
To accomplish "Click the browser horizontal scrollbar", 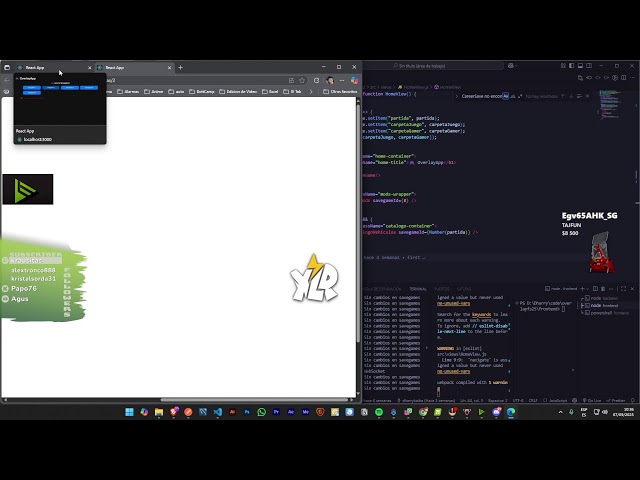I will pos(255,400).
